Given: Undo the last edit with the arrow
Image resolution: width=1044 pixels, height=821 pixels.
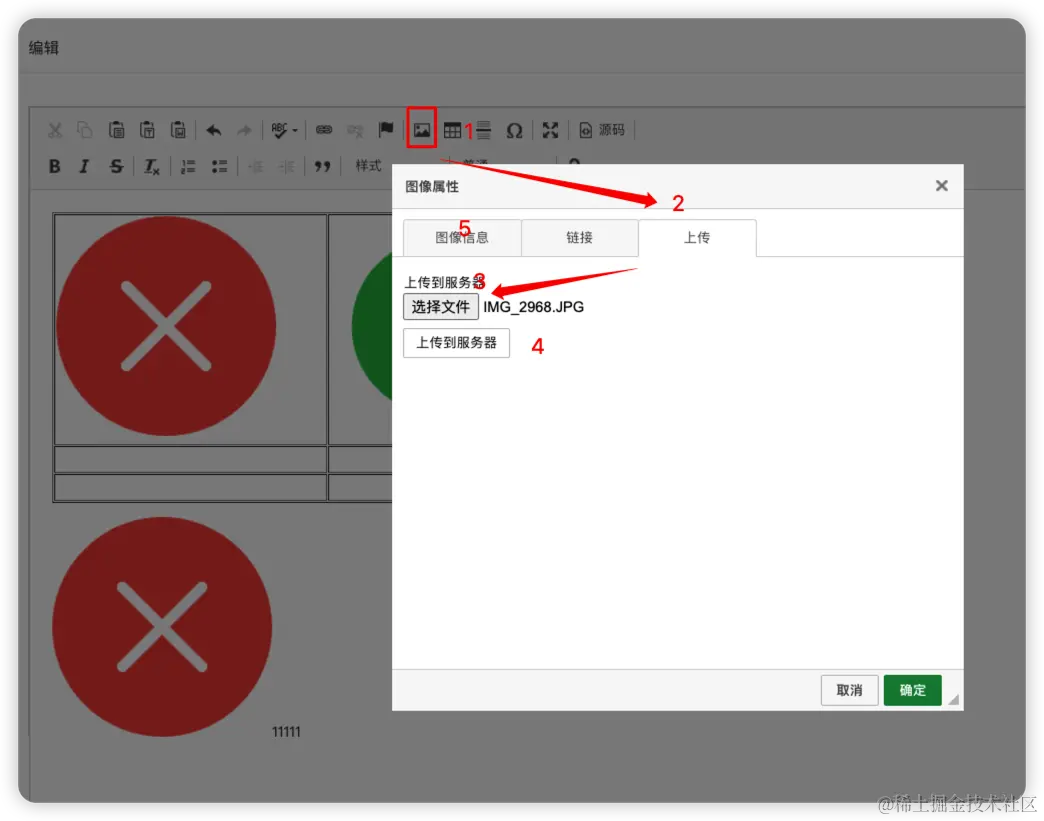Looking at the screenshot, I should click(213, 130).
